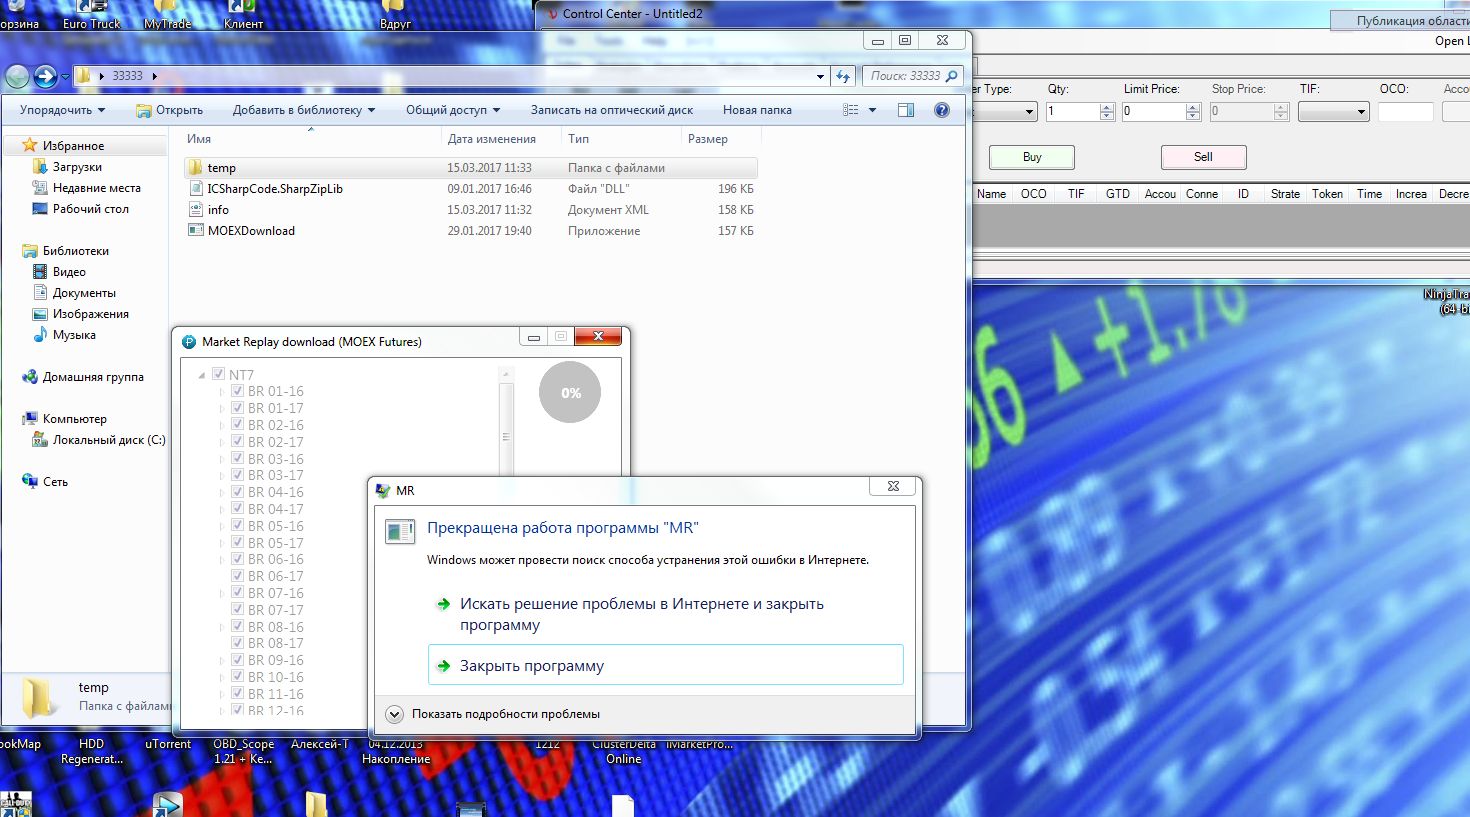Click the explorer Back navigation arrow

17,76
